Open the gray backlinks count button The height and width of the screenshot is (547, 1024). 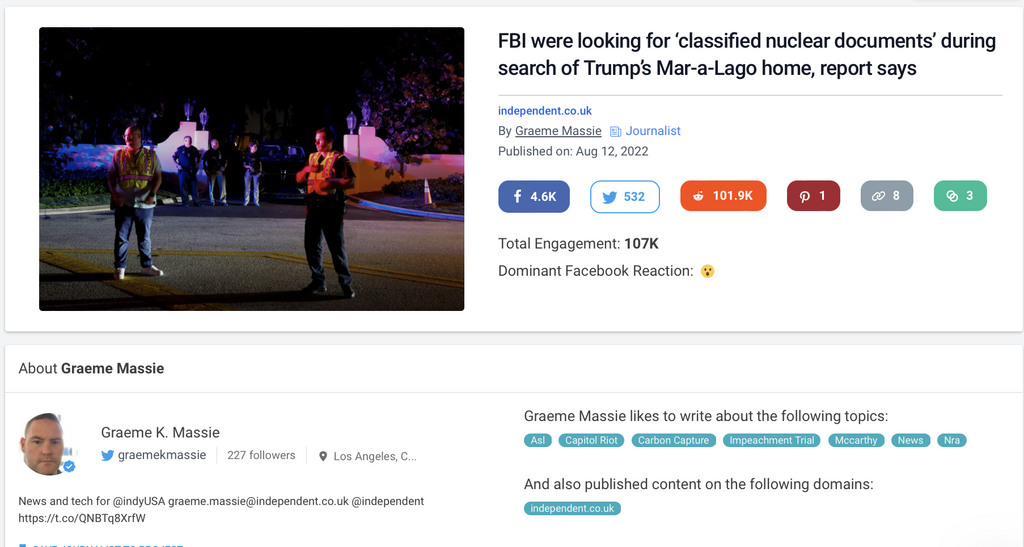tap(886, 196)
